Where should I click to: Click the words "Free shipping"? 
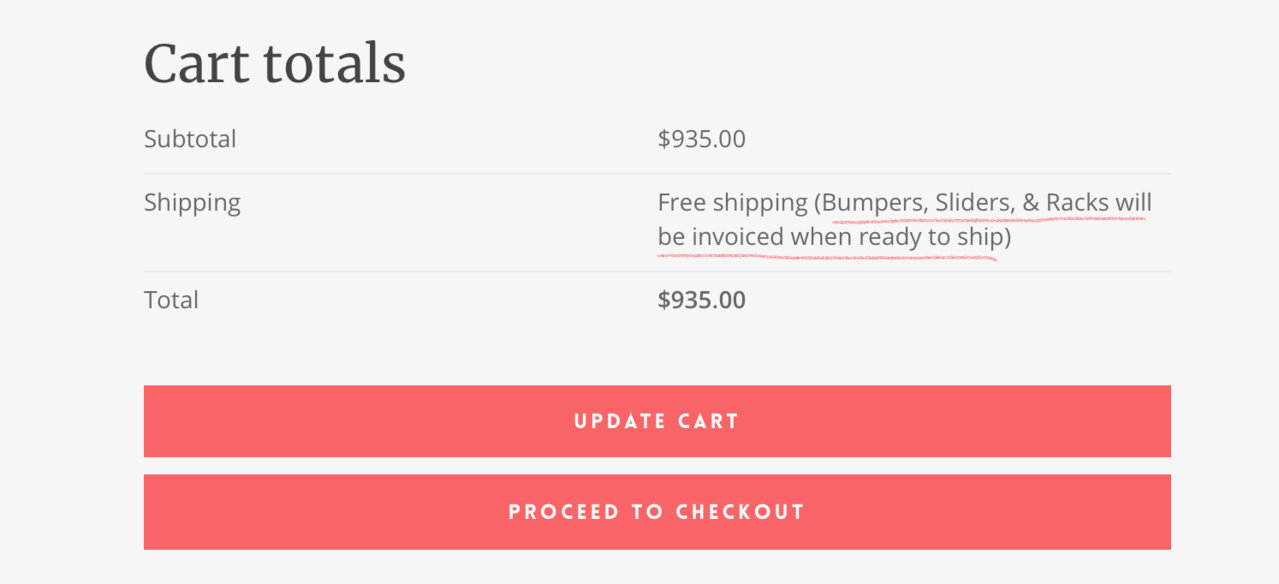pyautogui.click(x=733, y=203)
